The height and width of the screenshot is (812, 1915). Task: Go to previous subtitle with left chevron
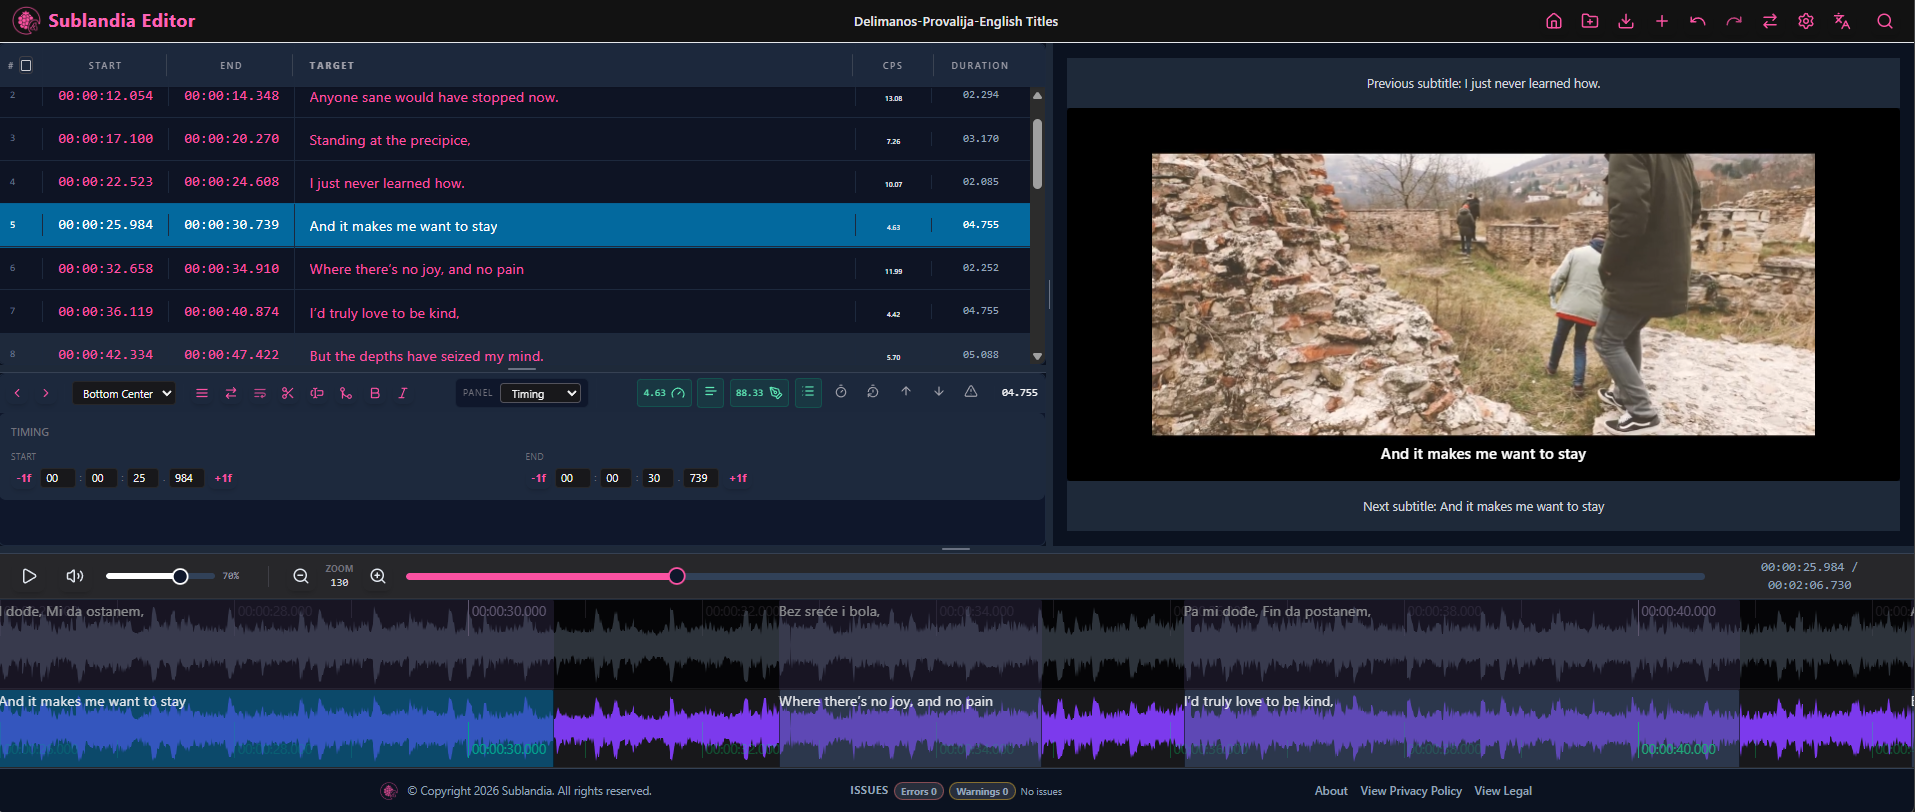pos(17,393)
